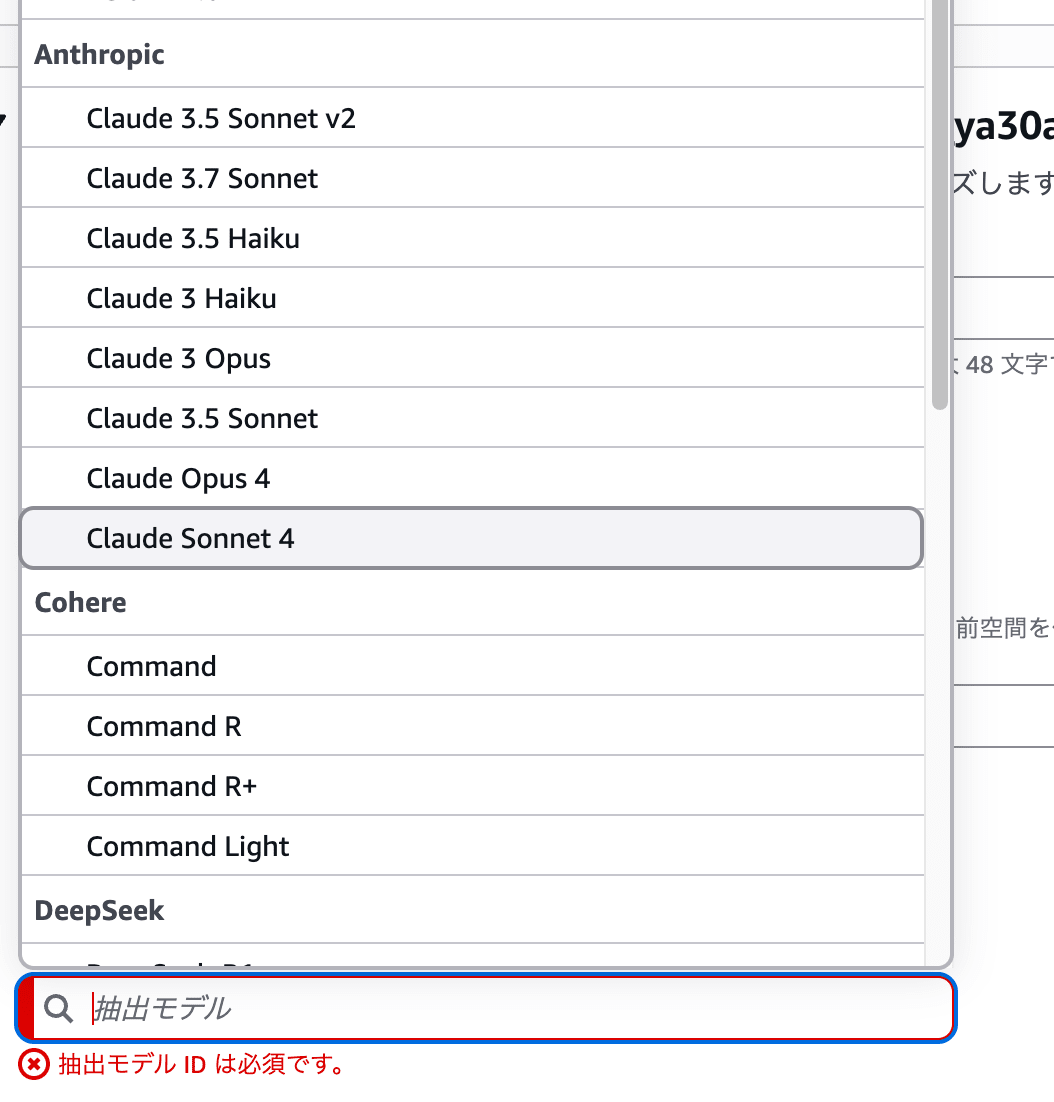
Task: Select the Claude 3 Haiku entry
Action: 181,299
